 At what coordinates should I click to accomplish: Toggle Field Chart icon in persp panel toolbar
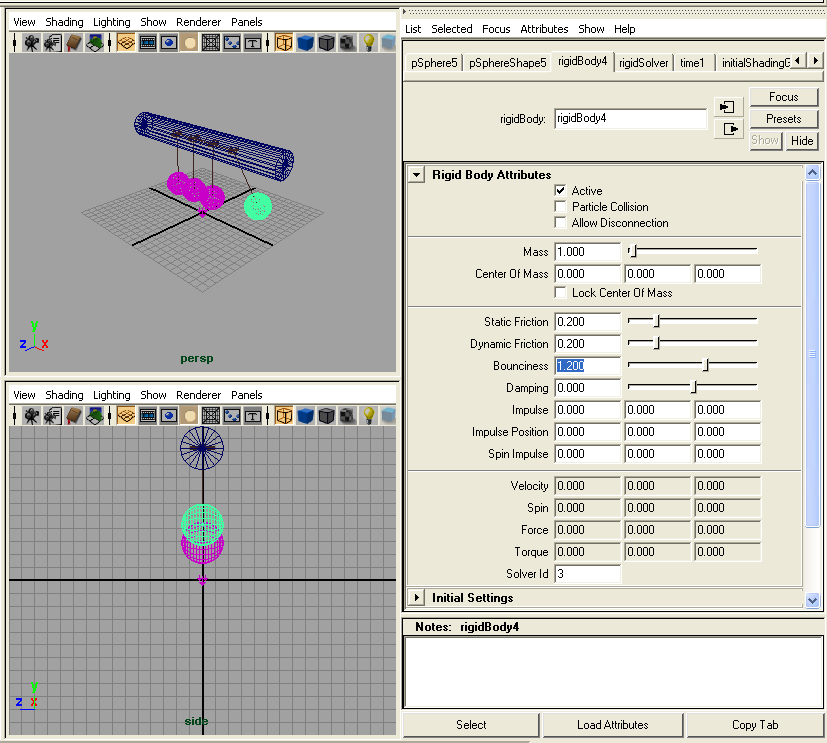[211, 43]
